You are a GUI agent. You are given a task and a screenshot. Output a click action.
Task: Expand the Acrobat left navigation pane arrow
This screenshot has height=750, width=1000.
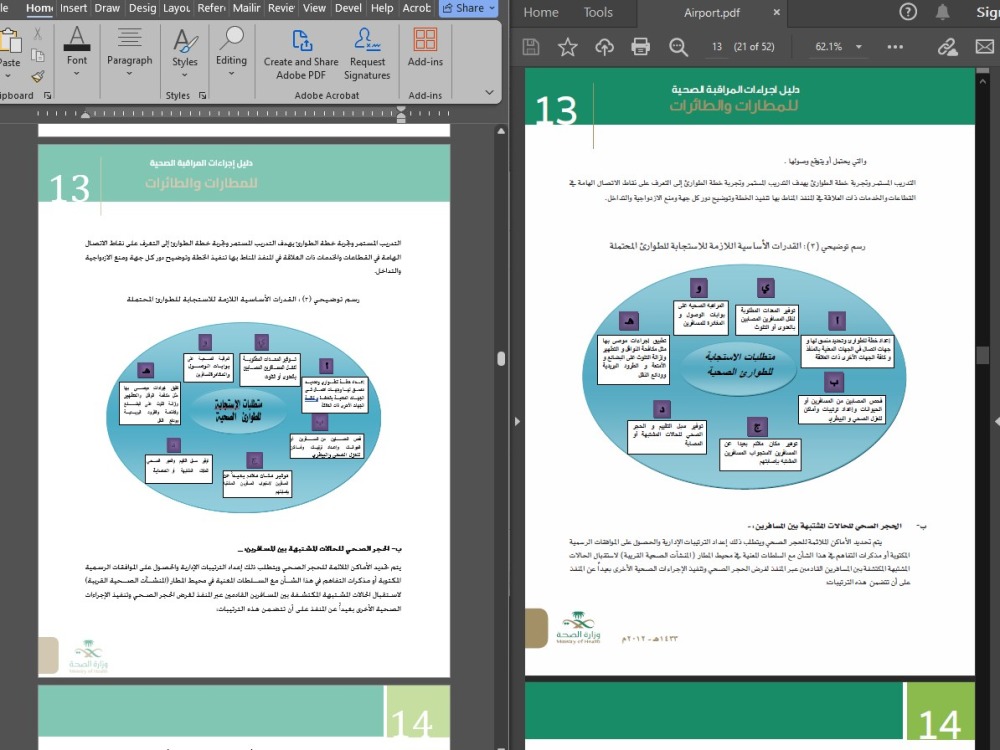pos(517,422)
